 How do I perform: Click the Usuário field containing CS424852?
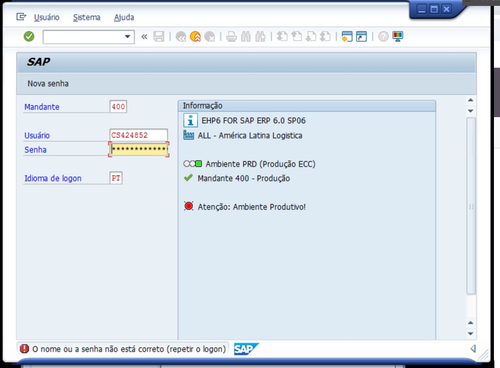[139, 135]
